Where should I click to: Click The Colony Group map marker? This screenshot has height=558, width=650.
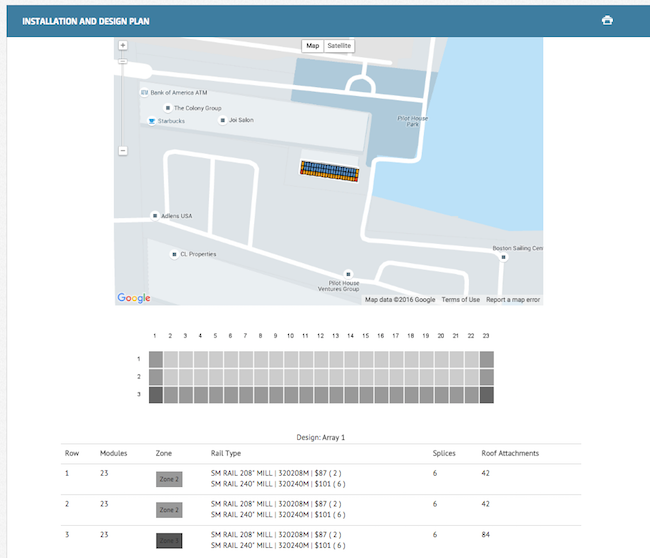[167, 107]
